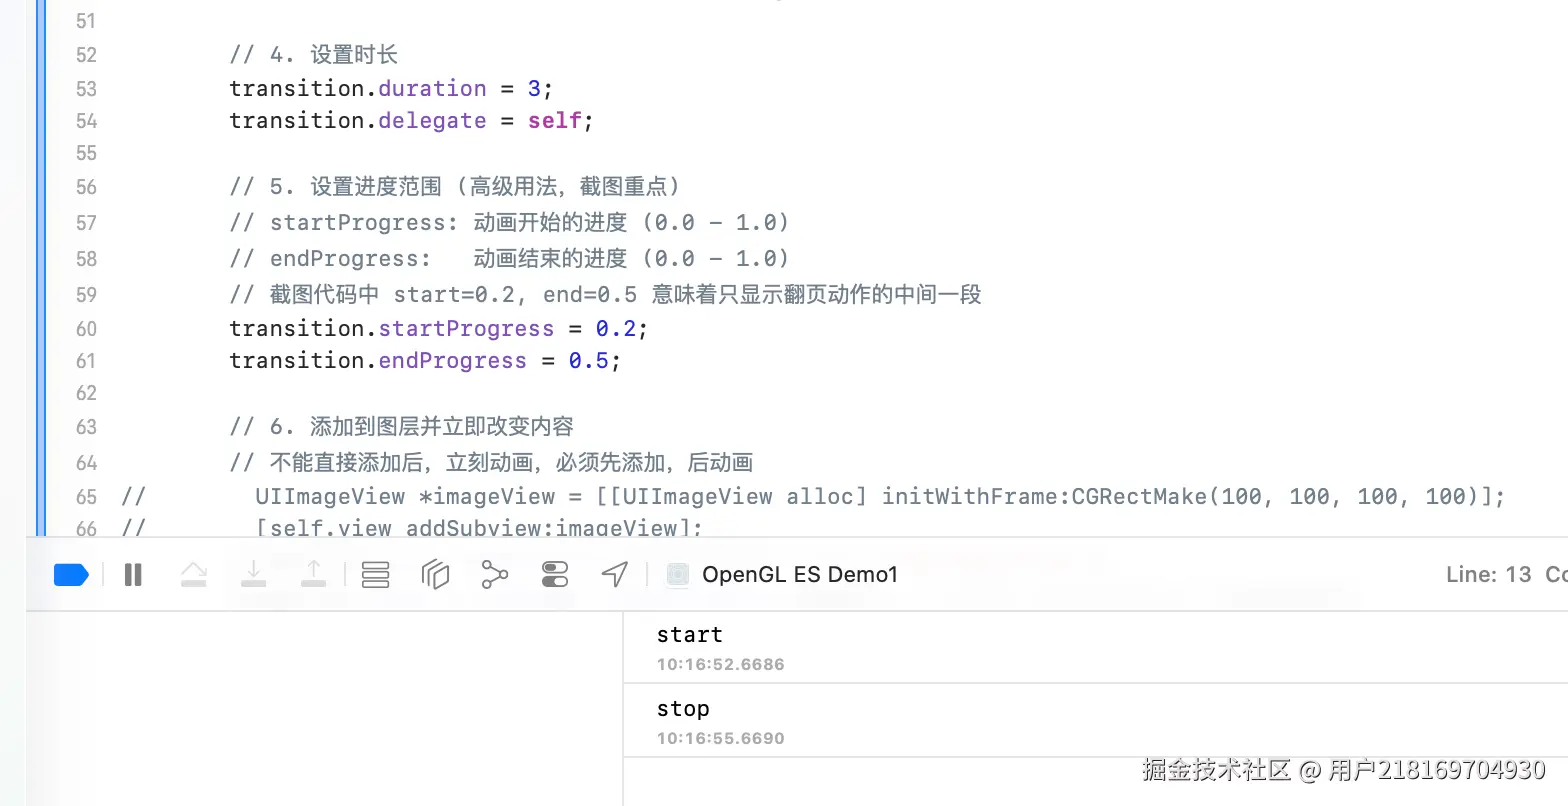1568x806 pixels.
Task: Click line number 53 in the gutter
Action: tap(87, 89)
